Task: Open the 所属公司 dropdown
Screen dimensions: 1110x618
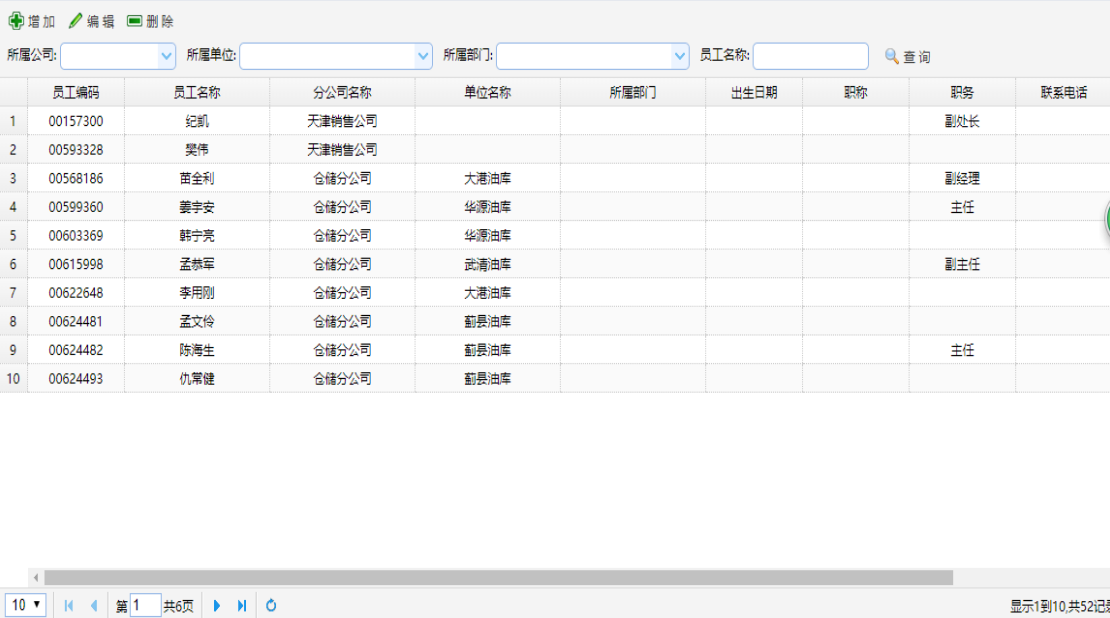Action: pyautogui.click(x=166, y=57)
